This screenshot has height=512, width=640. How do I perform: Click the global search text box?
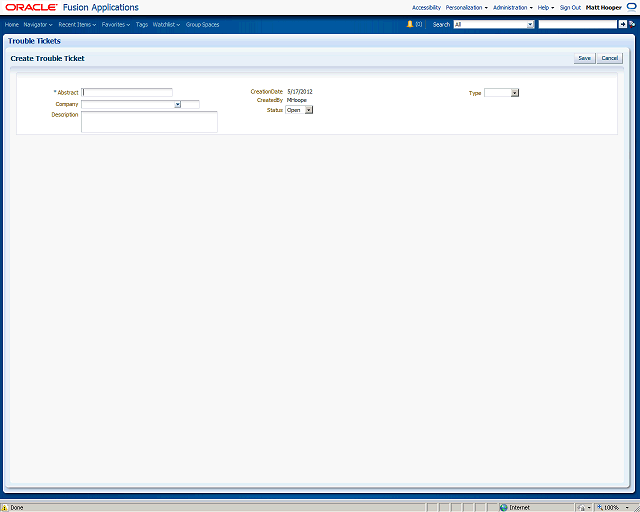578,24
